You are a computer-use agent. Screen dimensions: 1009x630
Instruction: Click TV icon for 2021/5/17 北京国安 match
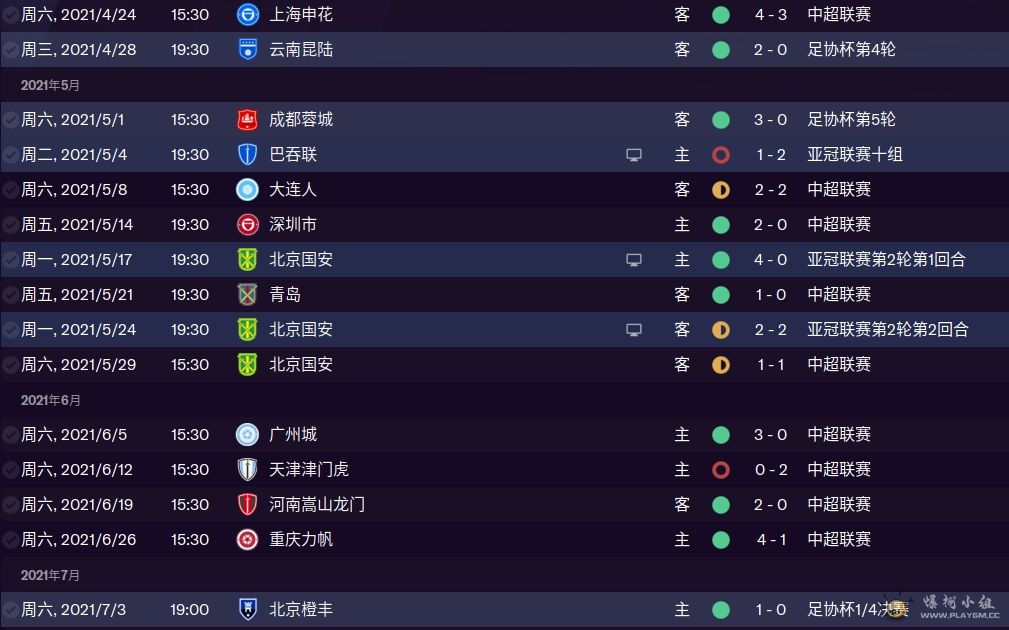[x=634, y=259]
